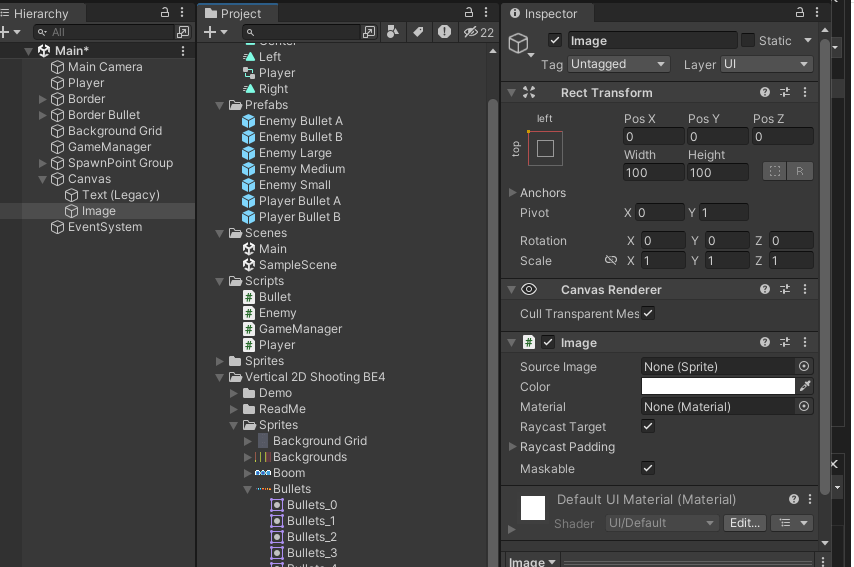The height and width of the screenshot is (567, 854).
Task: Disable the Image component checkbox
Action: coord(548,342)
